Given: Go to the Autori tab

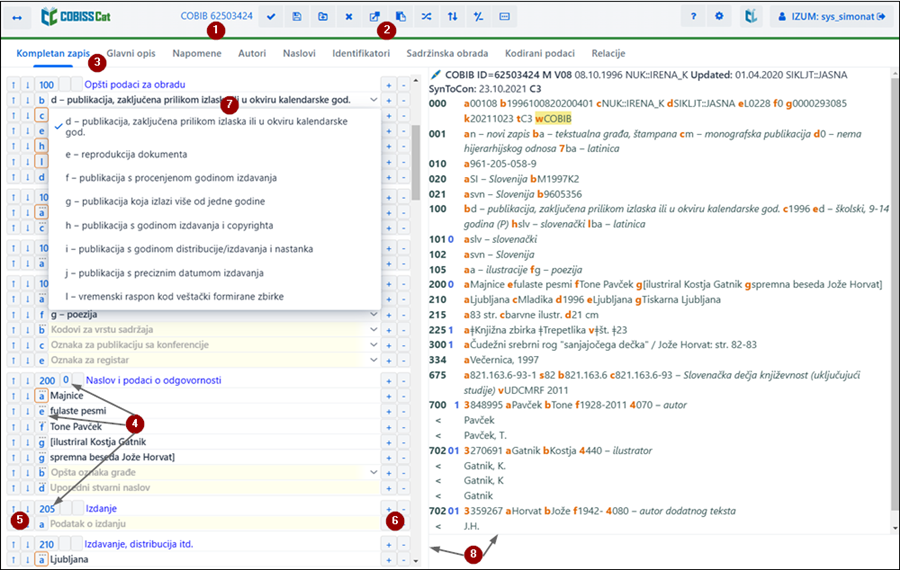Looking at the screenshot, I should tap(252, 53).
